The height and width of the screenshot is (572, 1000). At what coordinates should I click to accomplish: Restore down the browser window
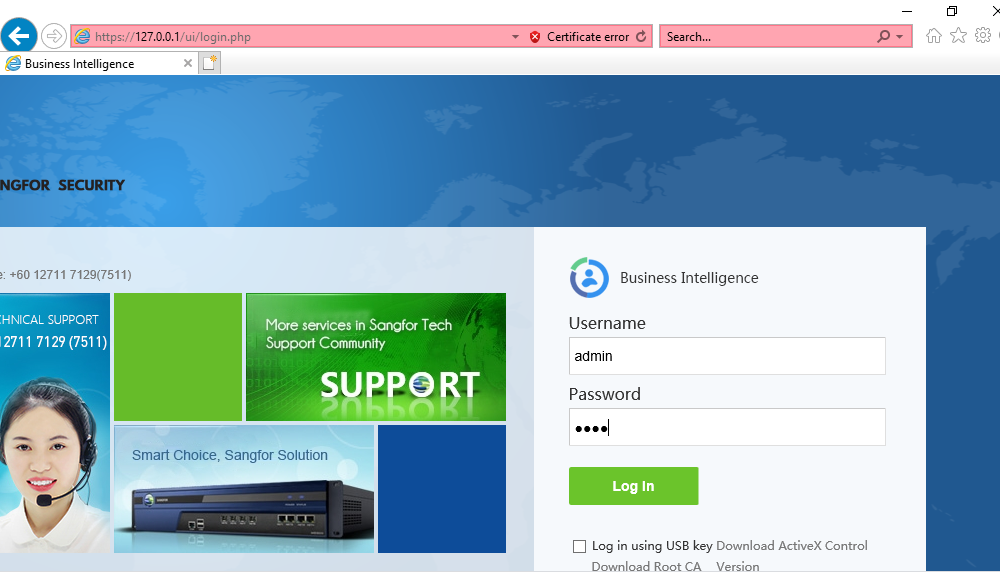[952, 11]
